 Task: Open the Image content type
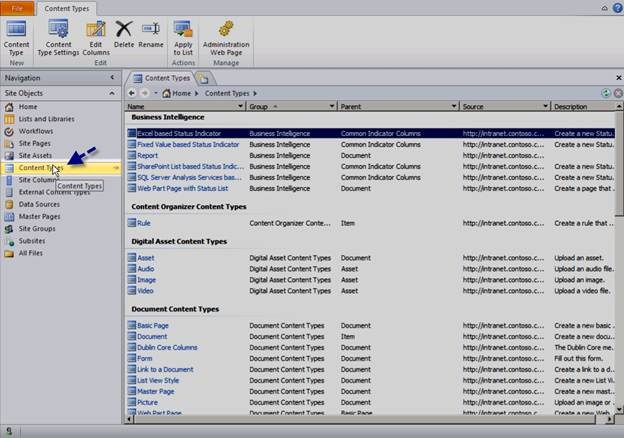click(x=146, y=280)
